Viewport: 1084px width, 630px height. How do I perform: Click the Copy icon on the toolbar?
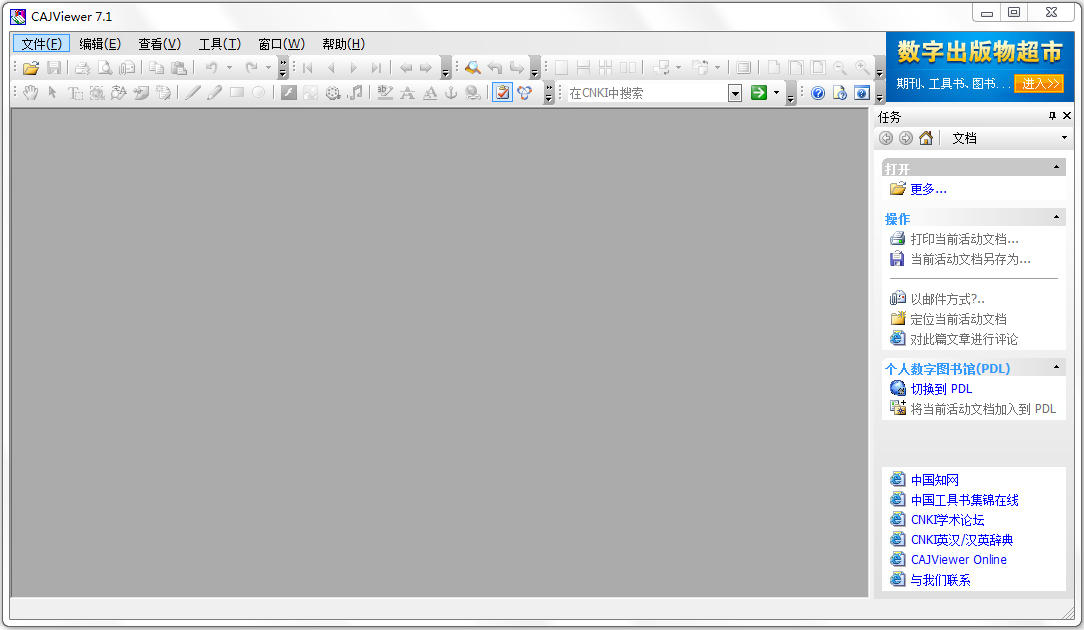[x=155, y=68]
